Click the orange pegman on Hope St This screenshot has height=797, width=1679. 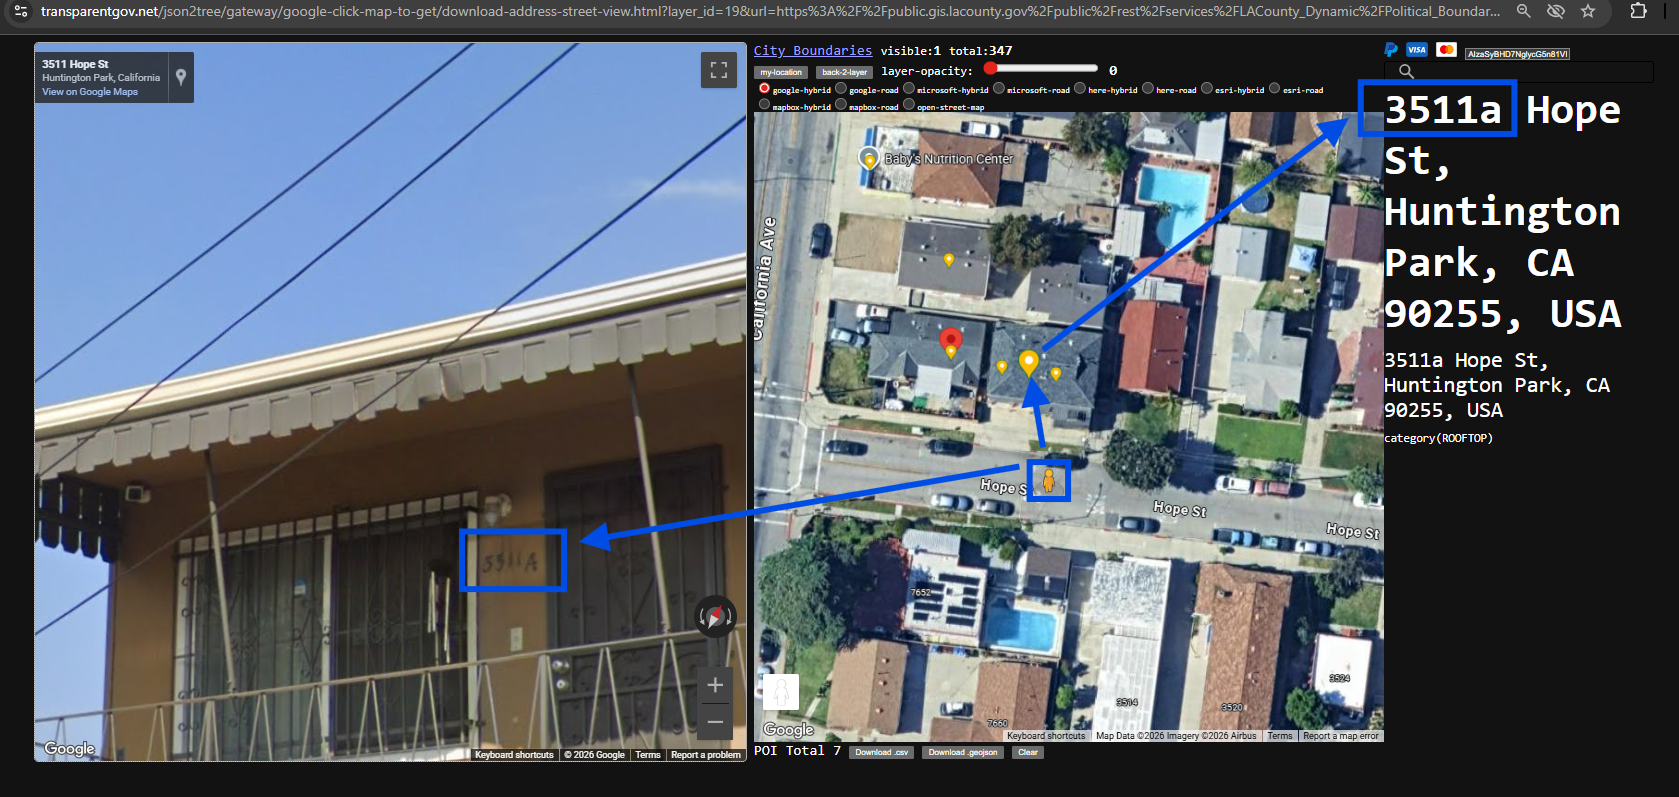1048,481
